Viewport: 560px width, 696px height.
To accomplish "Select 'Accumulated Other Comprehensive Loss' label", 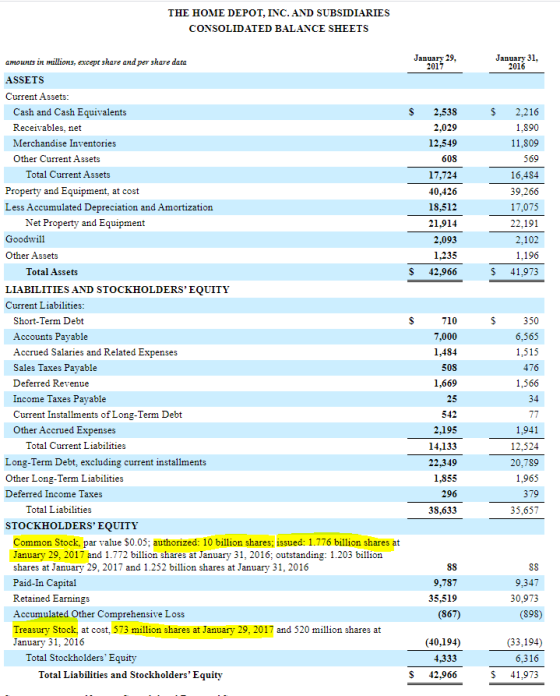I will coord(99,614).
